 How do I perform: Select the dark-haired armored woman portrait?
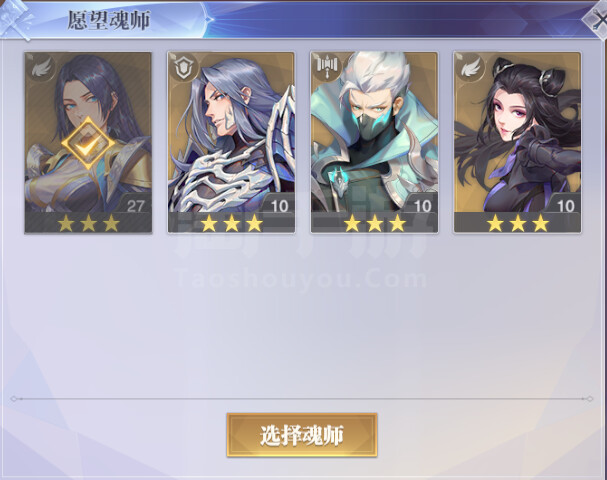pos(88,132)
